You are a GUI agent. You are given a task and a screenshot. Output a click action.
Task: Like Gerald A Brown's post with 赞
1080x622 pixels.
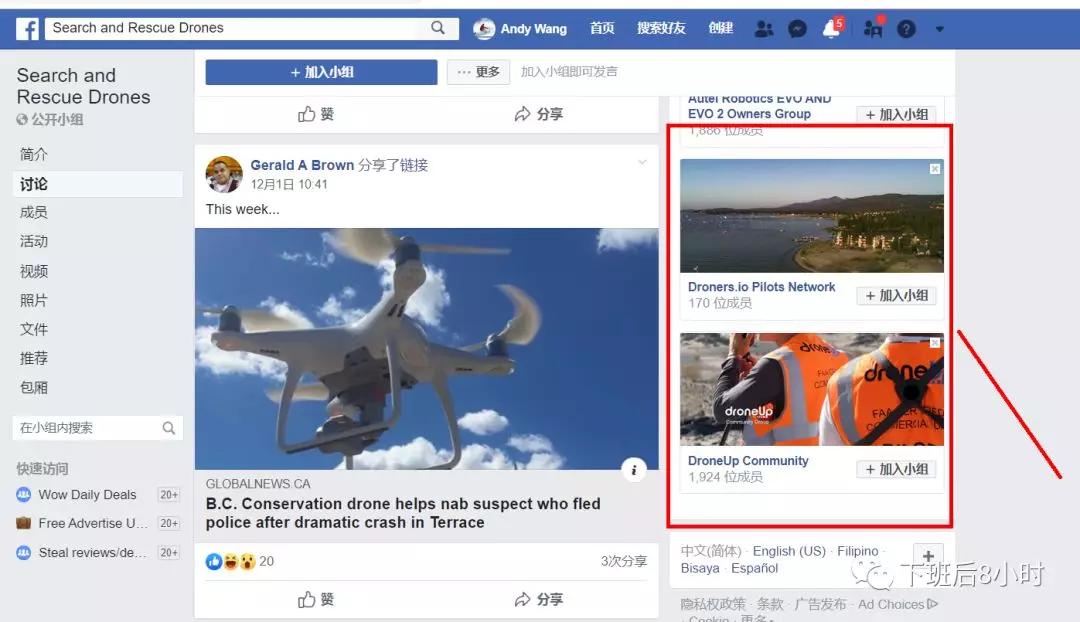316,599
